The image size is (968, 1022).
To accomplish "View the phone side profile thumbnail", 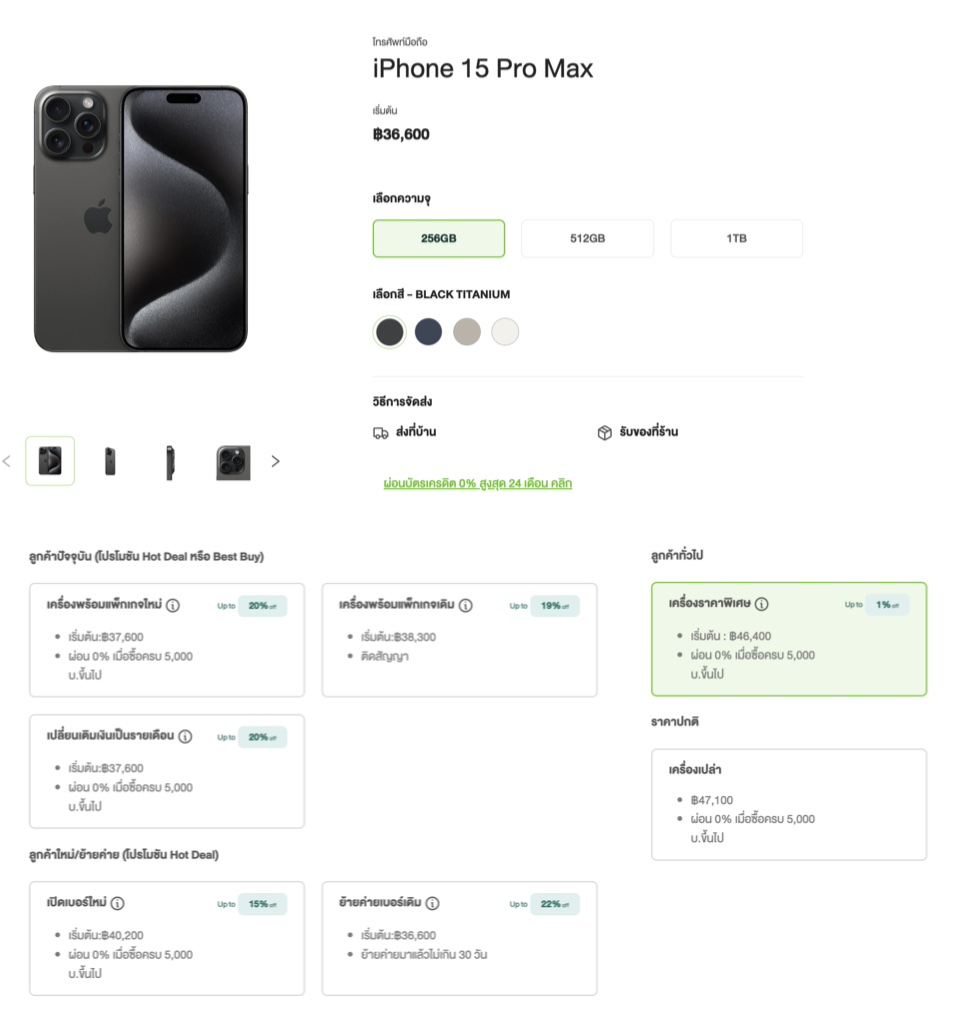I will pos(170,462).
